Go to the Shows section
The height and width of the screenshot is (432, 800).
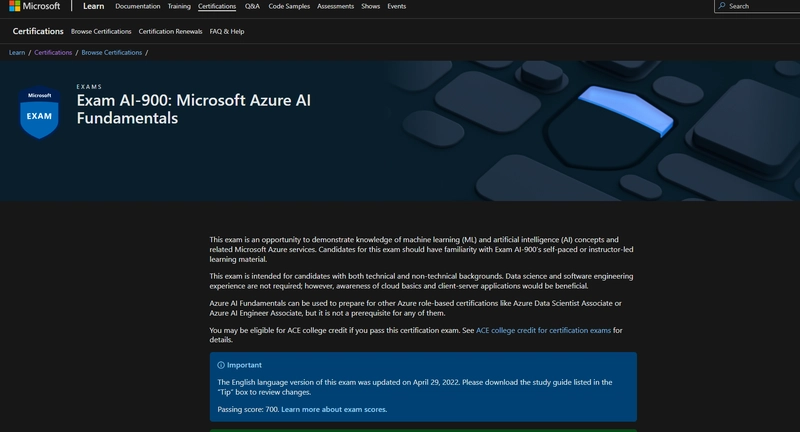tap(370, 6)
